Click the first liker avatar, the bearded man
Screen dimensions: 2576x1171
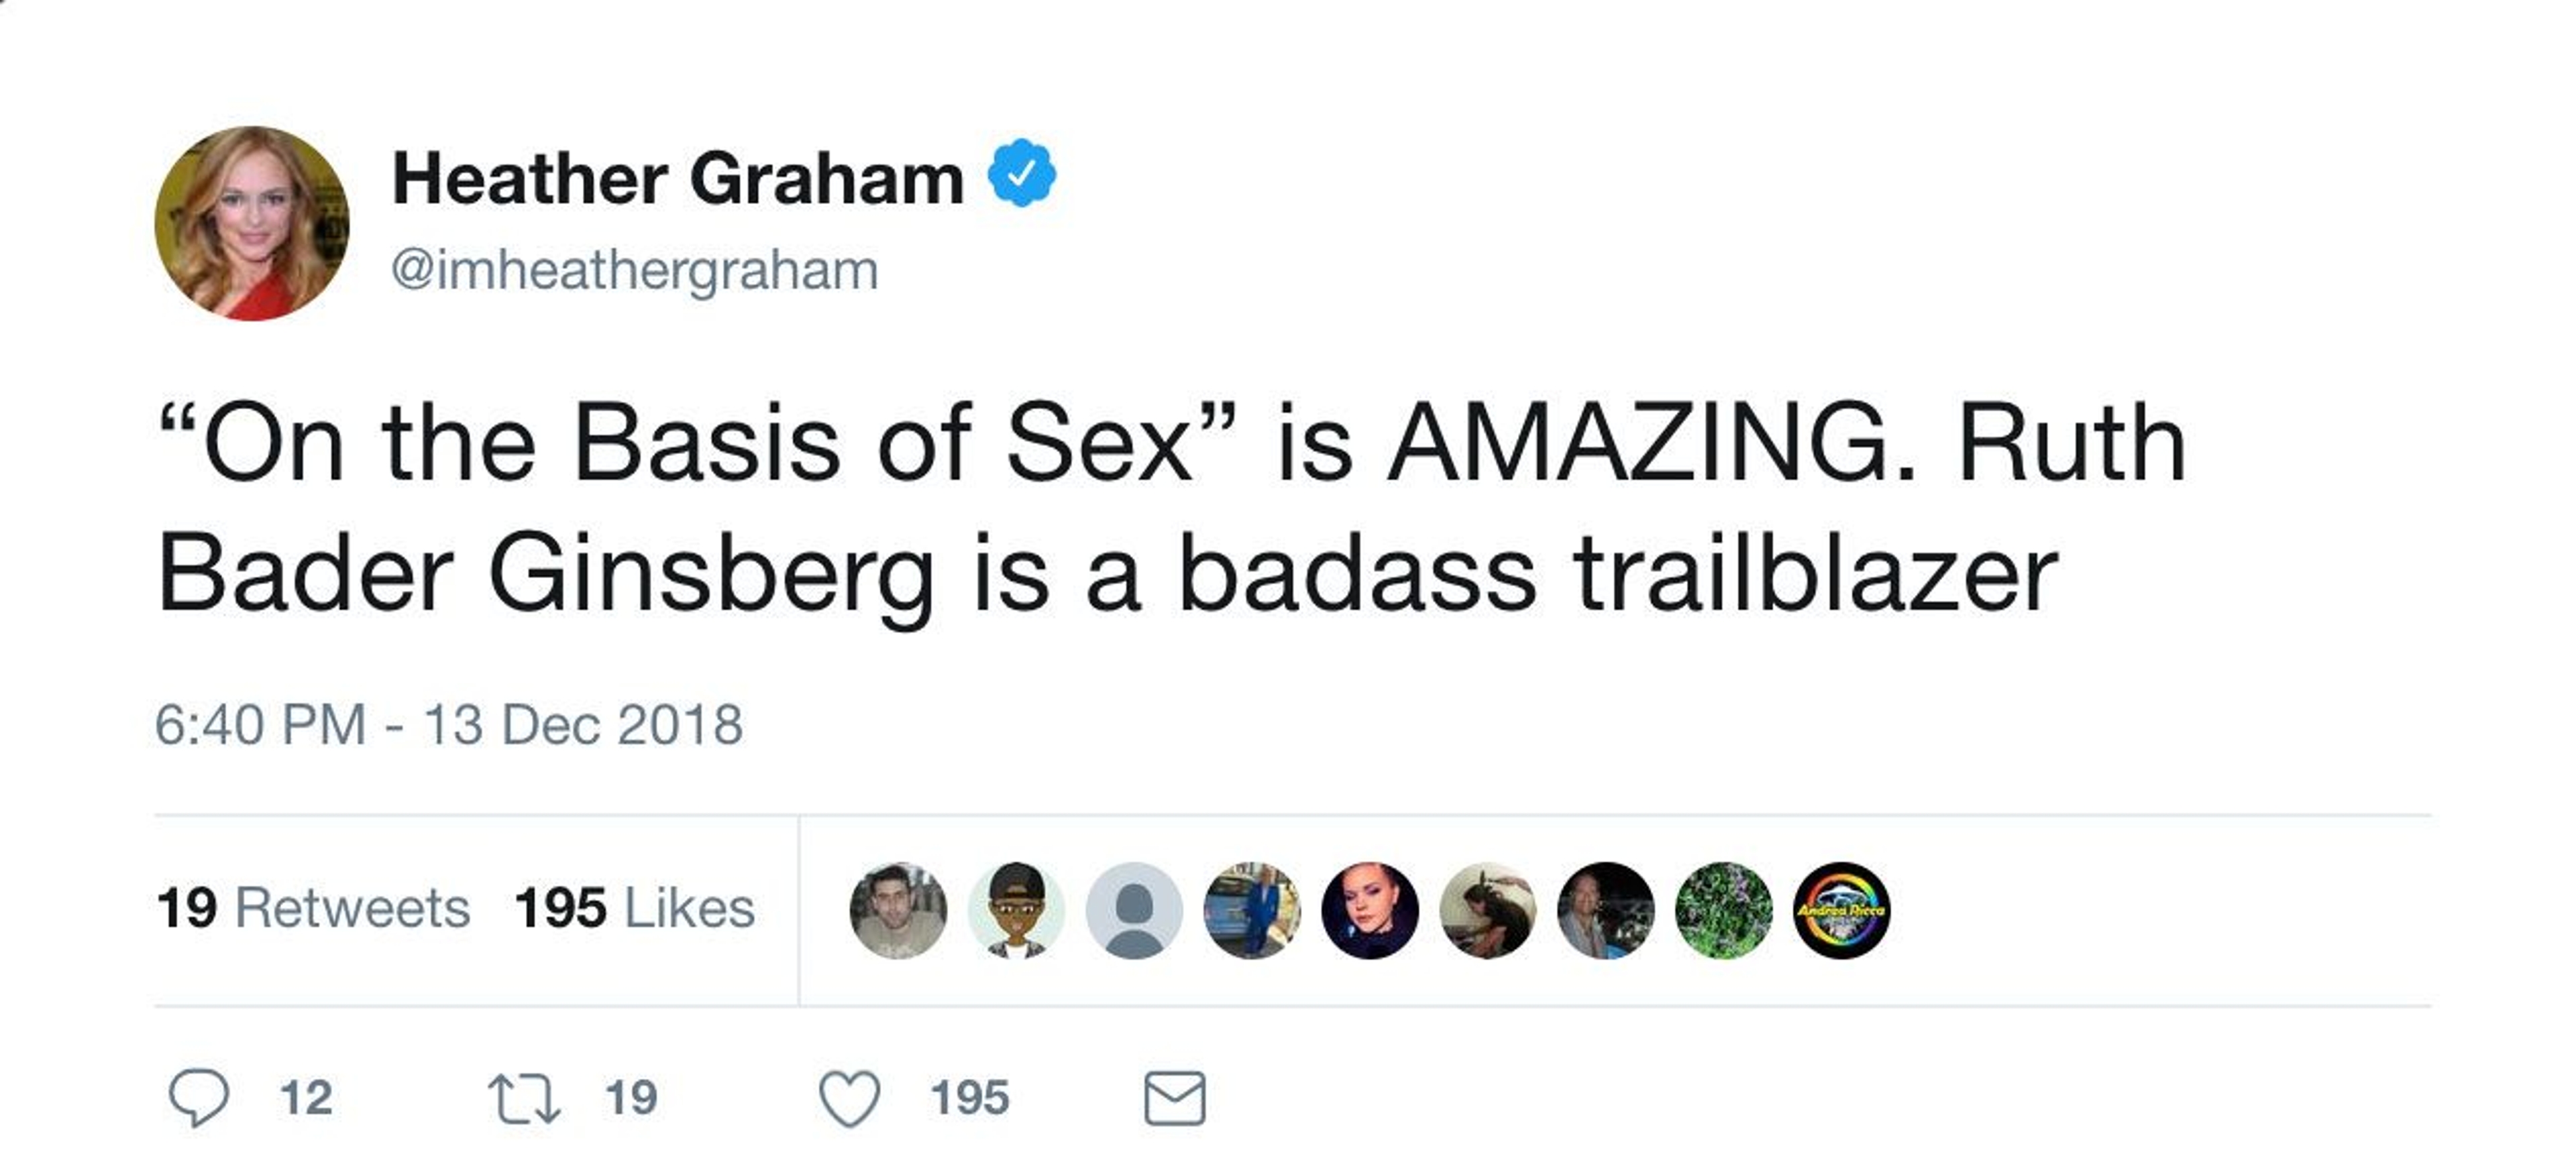[x=898, y=910]
